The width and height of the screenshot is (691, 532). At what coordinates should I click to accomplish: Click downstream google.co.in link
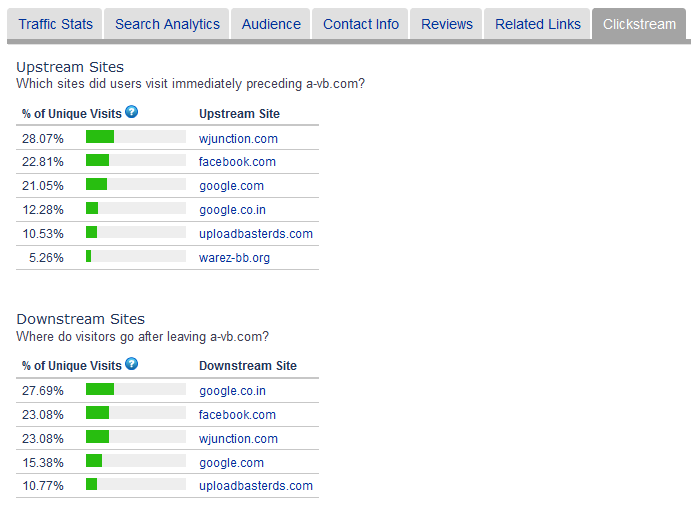click(x=232, y=391)
